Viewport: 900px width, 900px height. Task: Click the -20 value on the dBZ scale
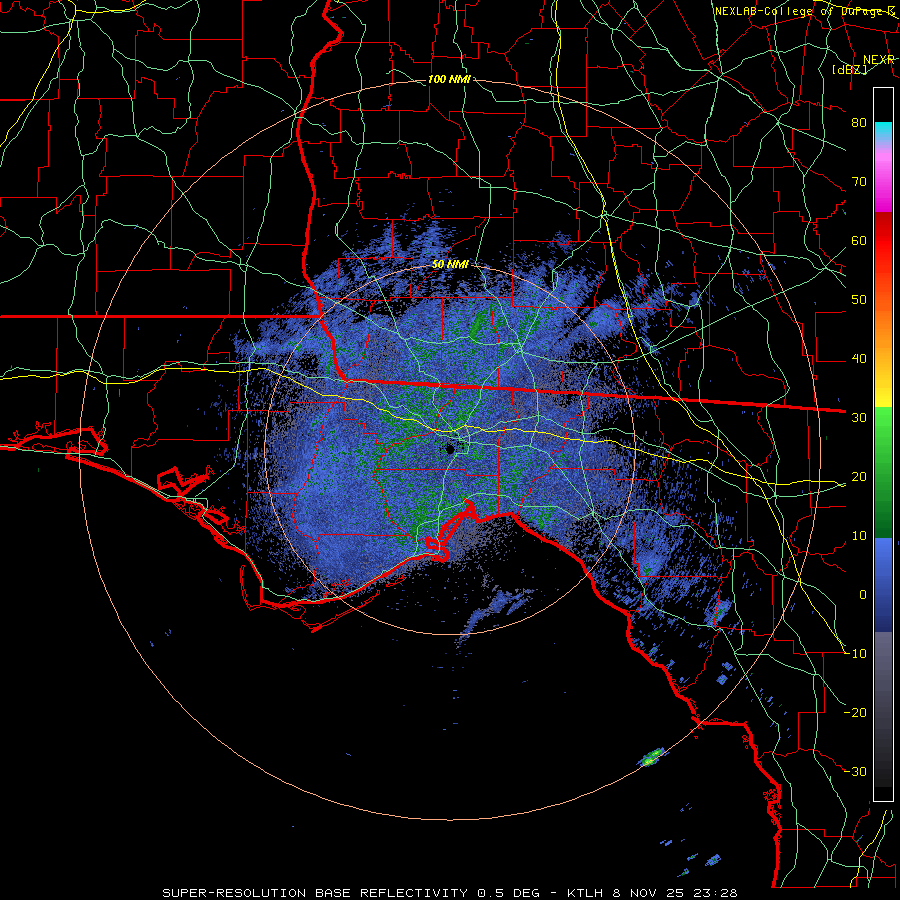click(855, 712)
